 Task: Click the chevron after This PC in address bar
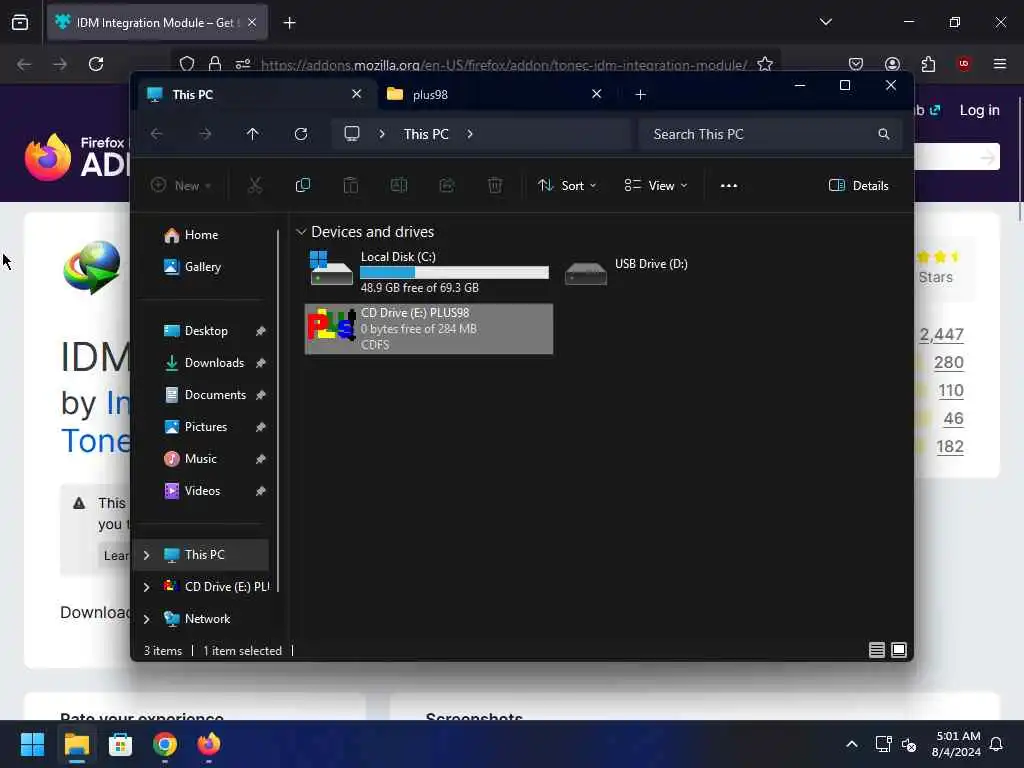click(x=470, y=134)
